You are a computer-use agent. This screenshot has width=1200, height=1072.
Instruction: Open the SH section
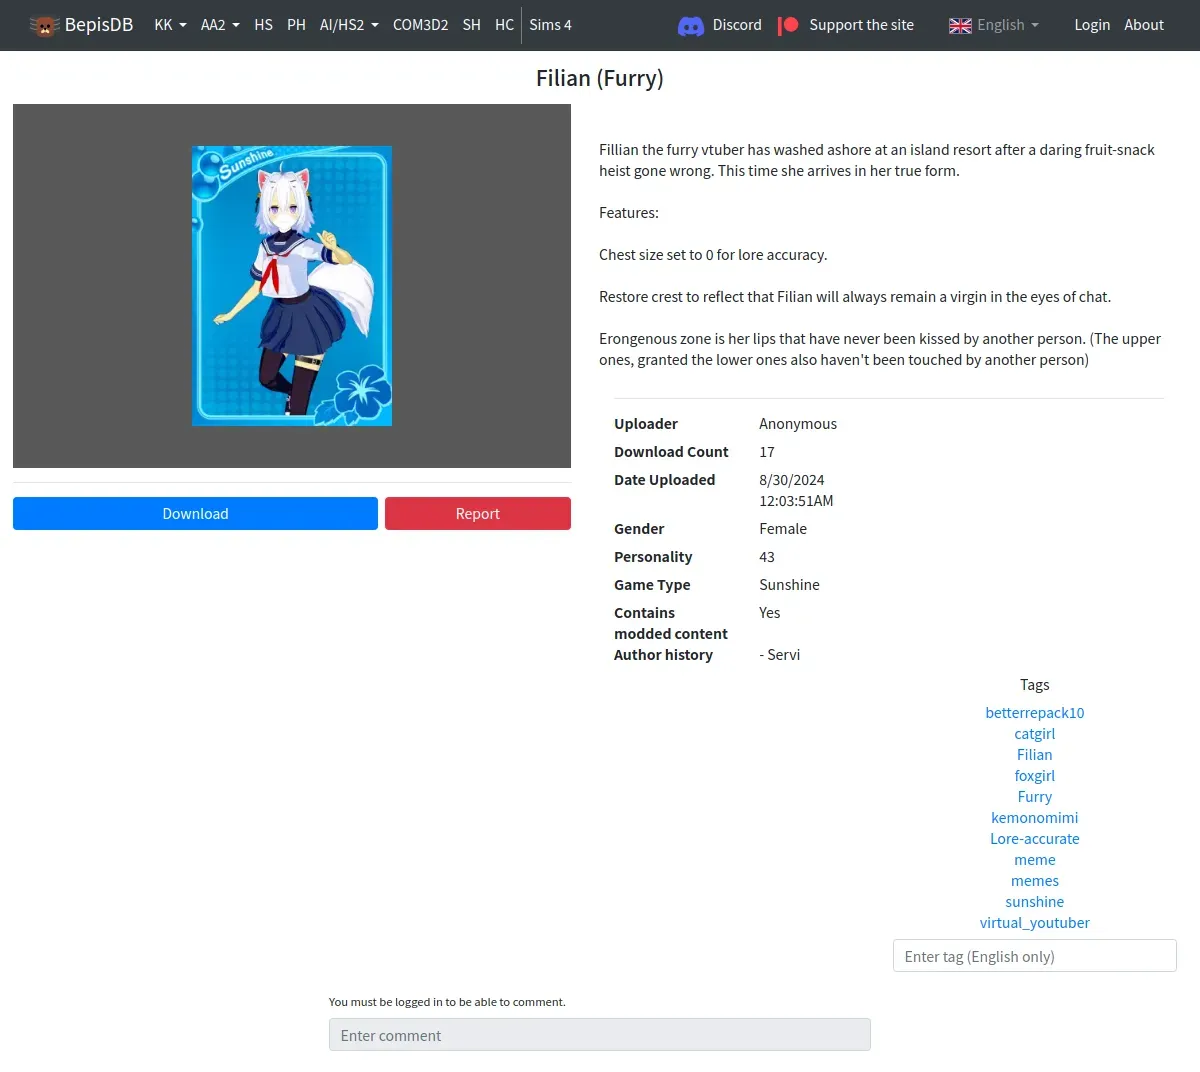coord(471,25)
